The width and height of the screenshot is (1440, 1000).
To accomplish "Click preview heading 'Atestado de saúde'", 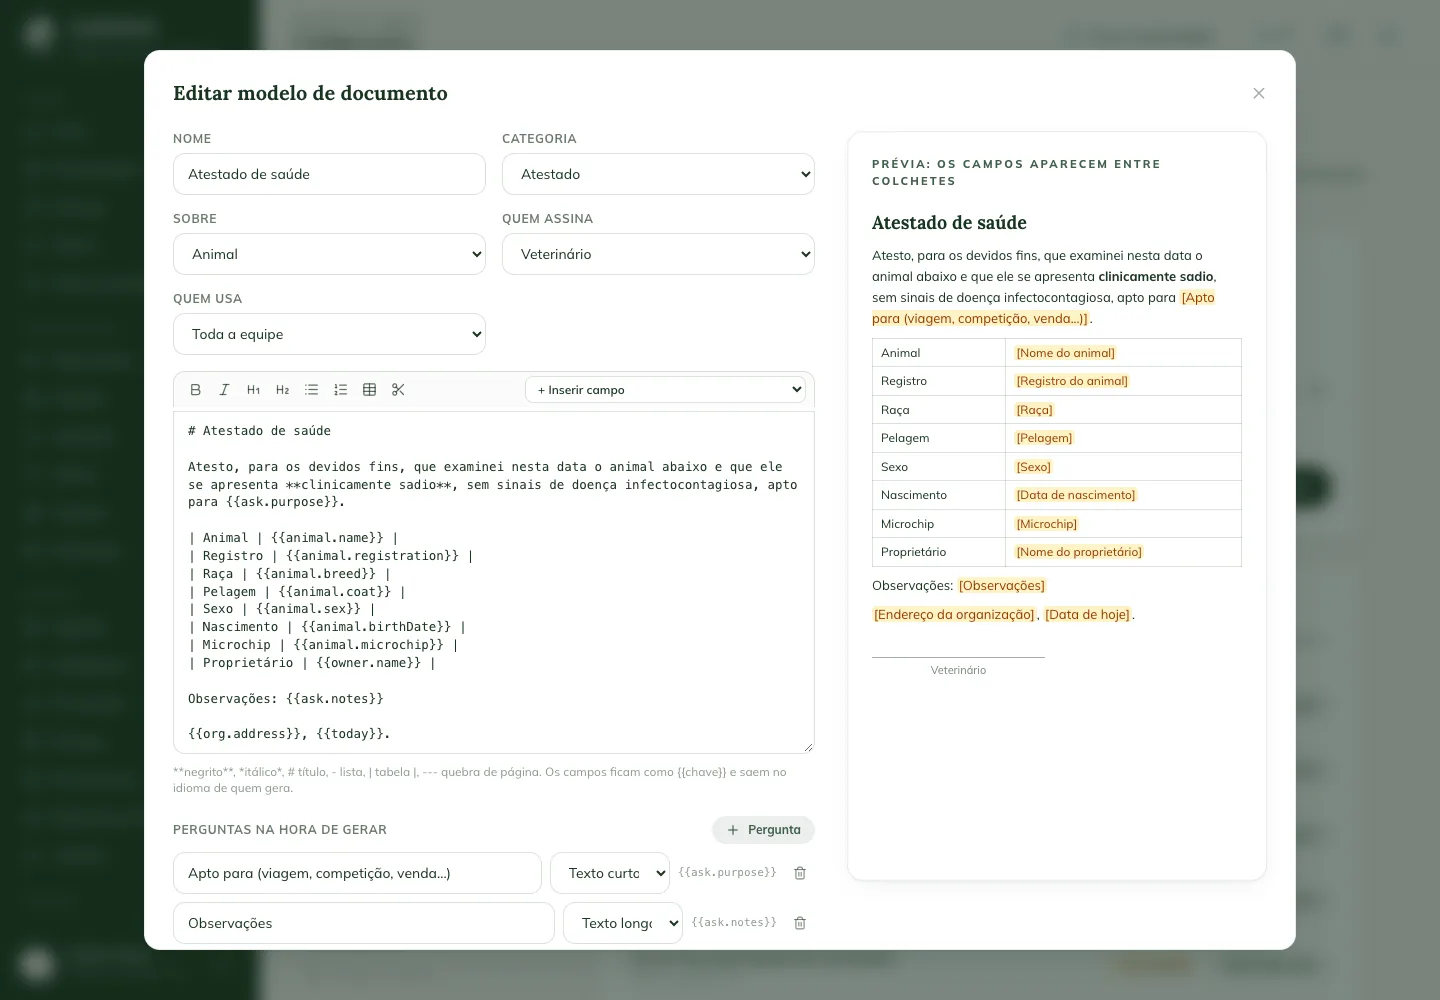I will point(949,223).
